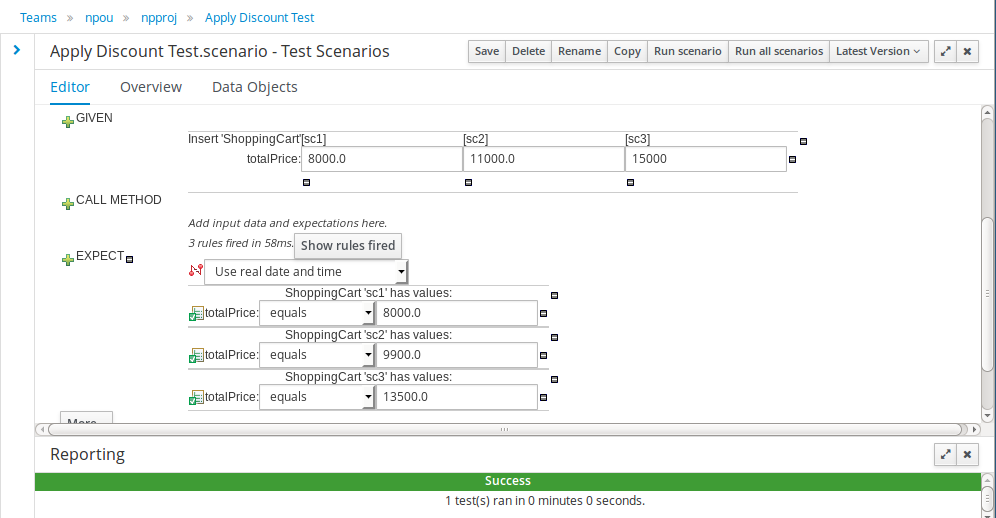This screenshot has height=518, width=996.
Task: Expand the editor panel with the arrows icon
Action: click(x=945, y=51)
